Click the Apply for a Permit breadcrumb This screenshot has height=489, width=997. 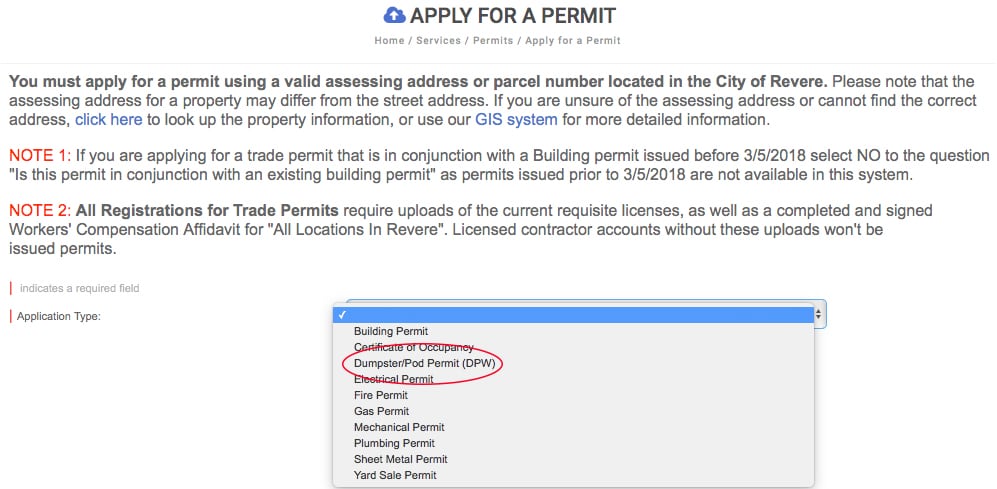point(573,41)
